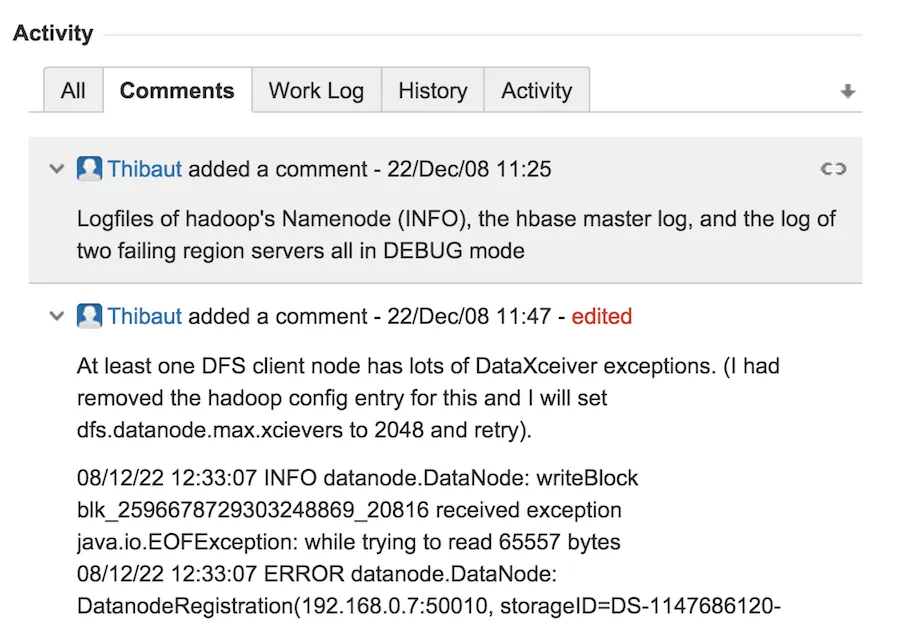Collapse the 11:25 comment using its chevron

[57, 169]
